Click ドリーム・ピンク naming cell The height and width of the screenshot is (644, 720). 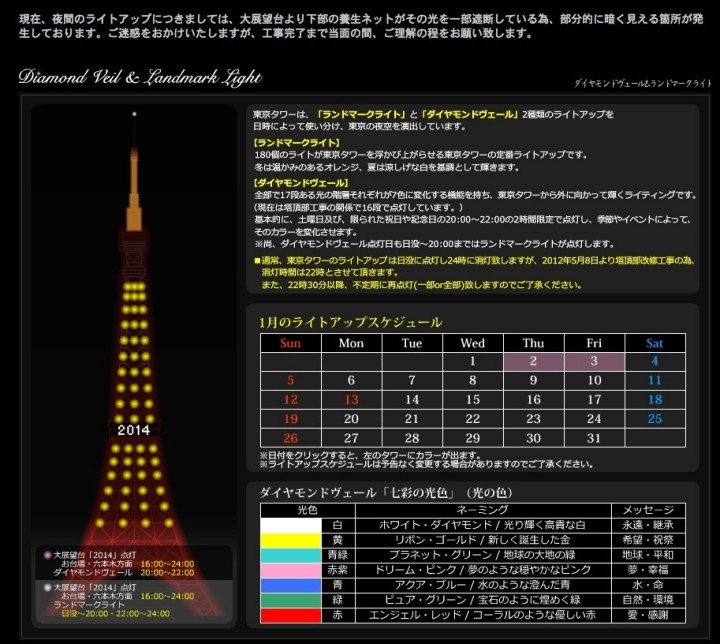click(x=483, y=571)
